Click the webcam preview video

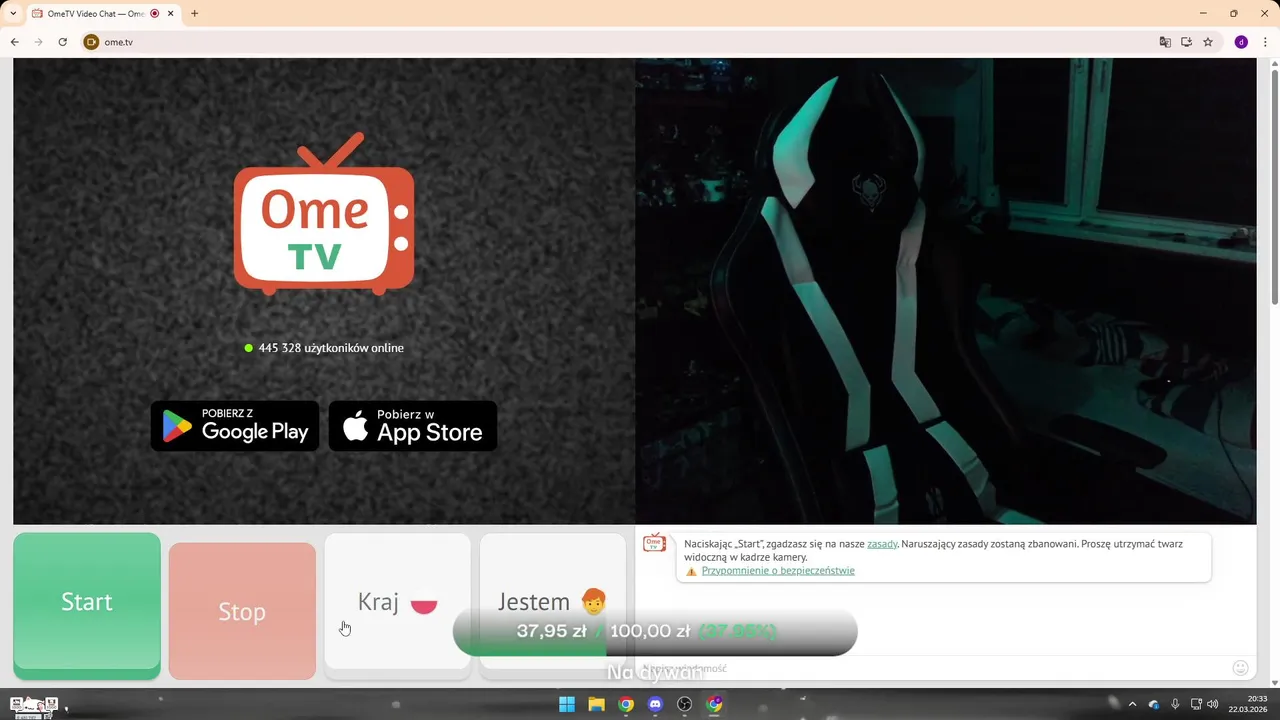click(x=945, y=291)
